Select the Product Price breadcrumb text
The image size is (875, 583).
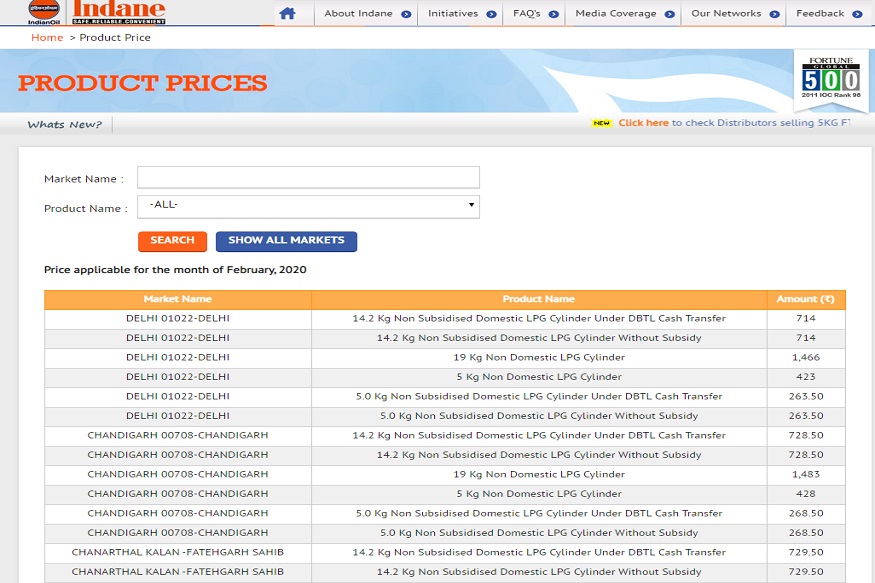point(115,37)
